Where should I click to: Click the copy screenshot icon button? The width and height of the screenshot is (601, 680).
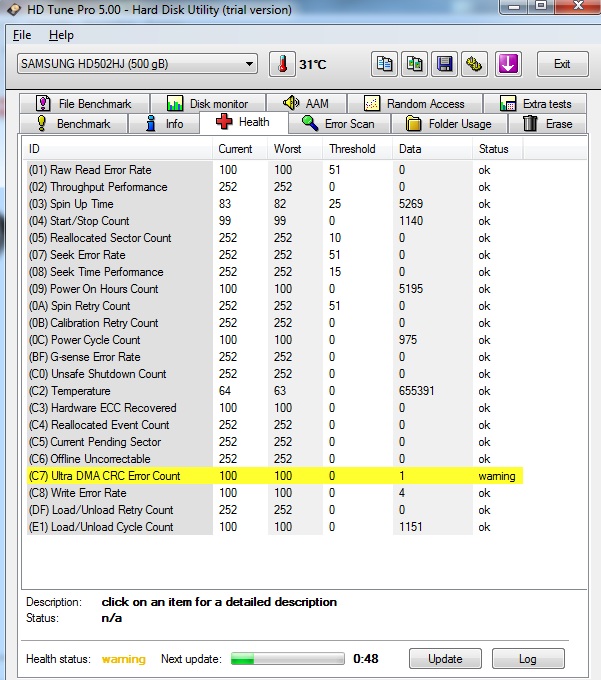pyautogui.click(x=414, y=64)
